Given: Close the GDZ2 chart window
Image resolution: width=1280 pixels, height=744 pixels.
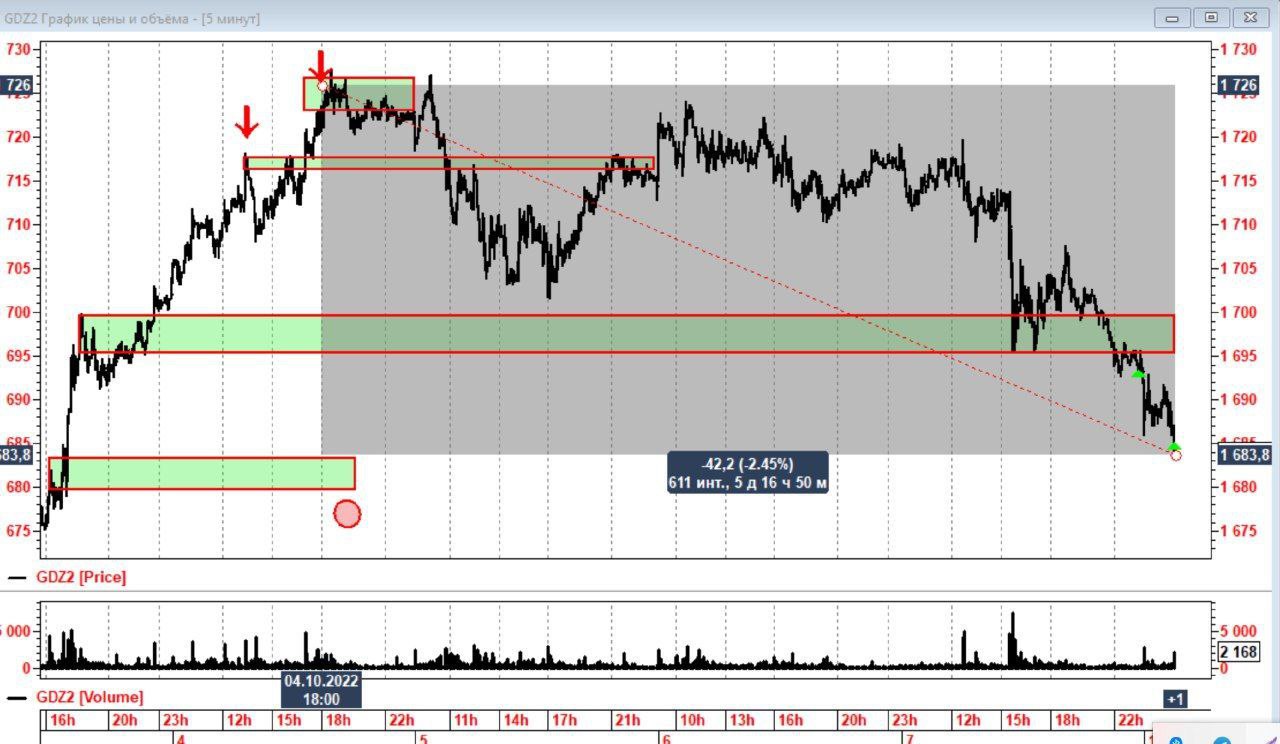Looking at the screenshot, I should point(1250,17).
